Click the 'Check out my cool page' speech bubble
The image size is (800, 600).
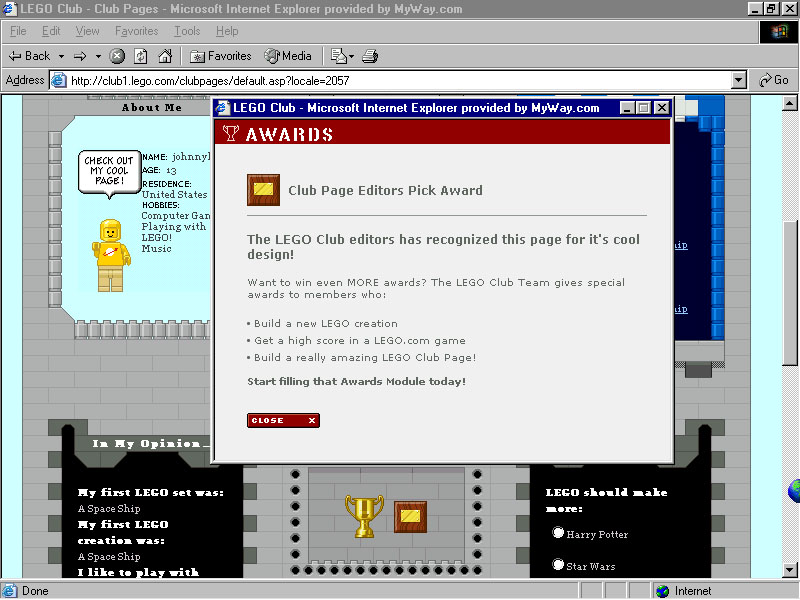109,172
